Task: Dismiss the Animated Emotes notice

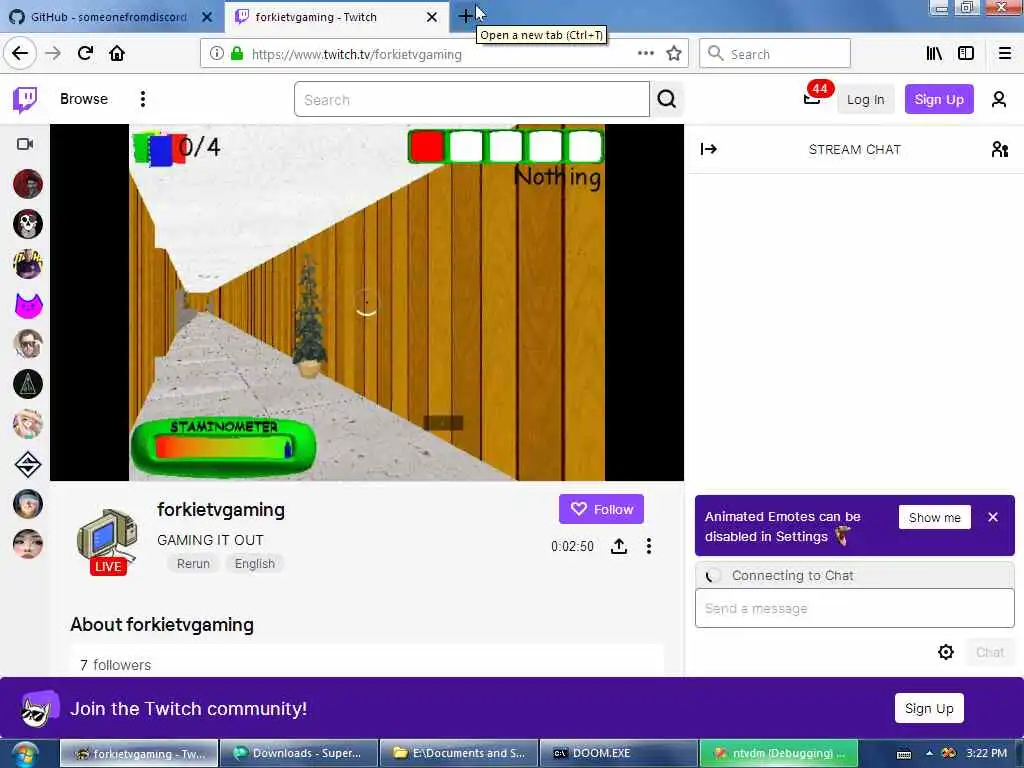Action: coord(993,517)
